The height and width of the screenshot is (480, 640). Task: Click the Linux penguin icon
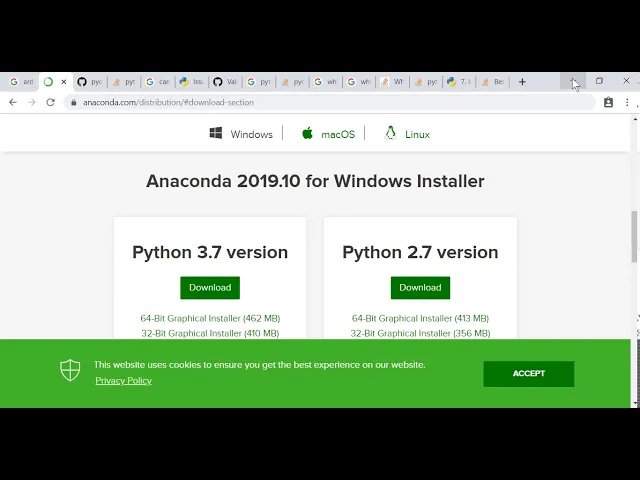[391, 133]
